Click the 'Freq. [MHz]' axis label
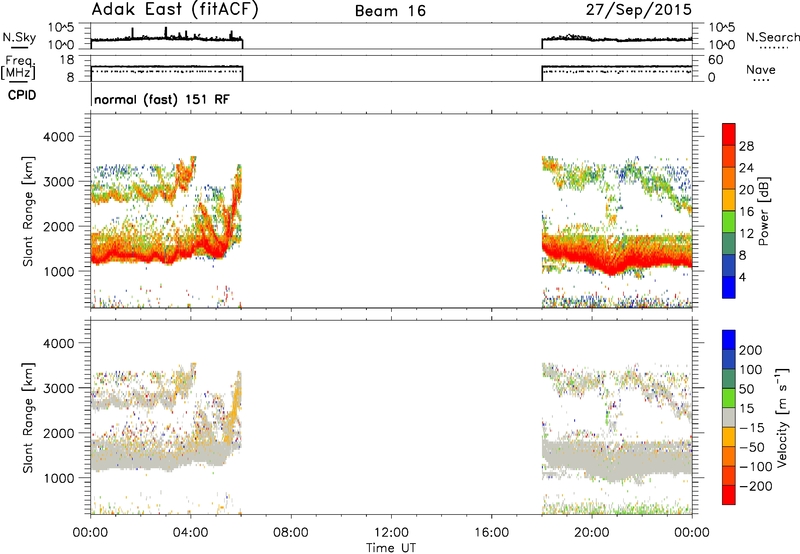This screenshot has height=554, width=800. coord(20,67)
